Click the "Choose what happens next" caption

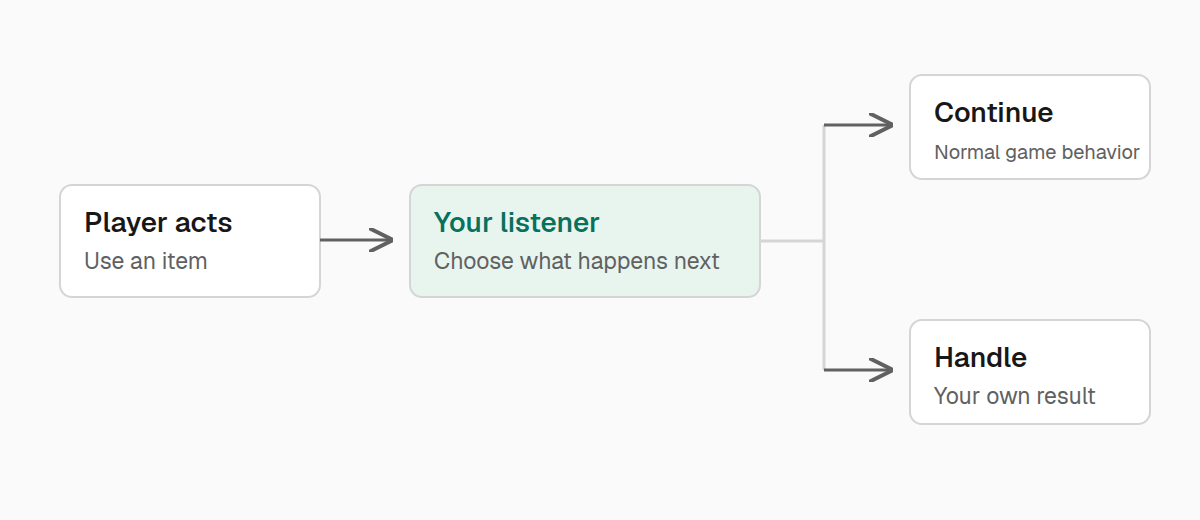[577, 261]
